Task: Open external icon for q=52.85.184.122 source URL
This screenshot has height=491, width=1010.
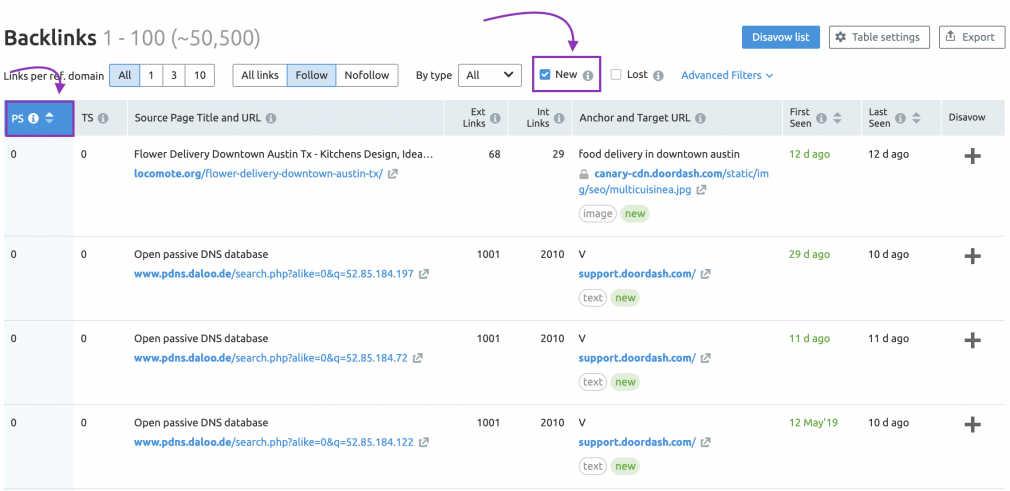Action: coord(424,443)
